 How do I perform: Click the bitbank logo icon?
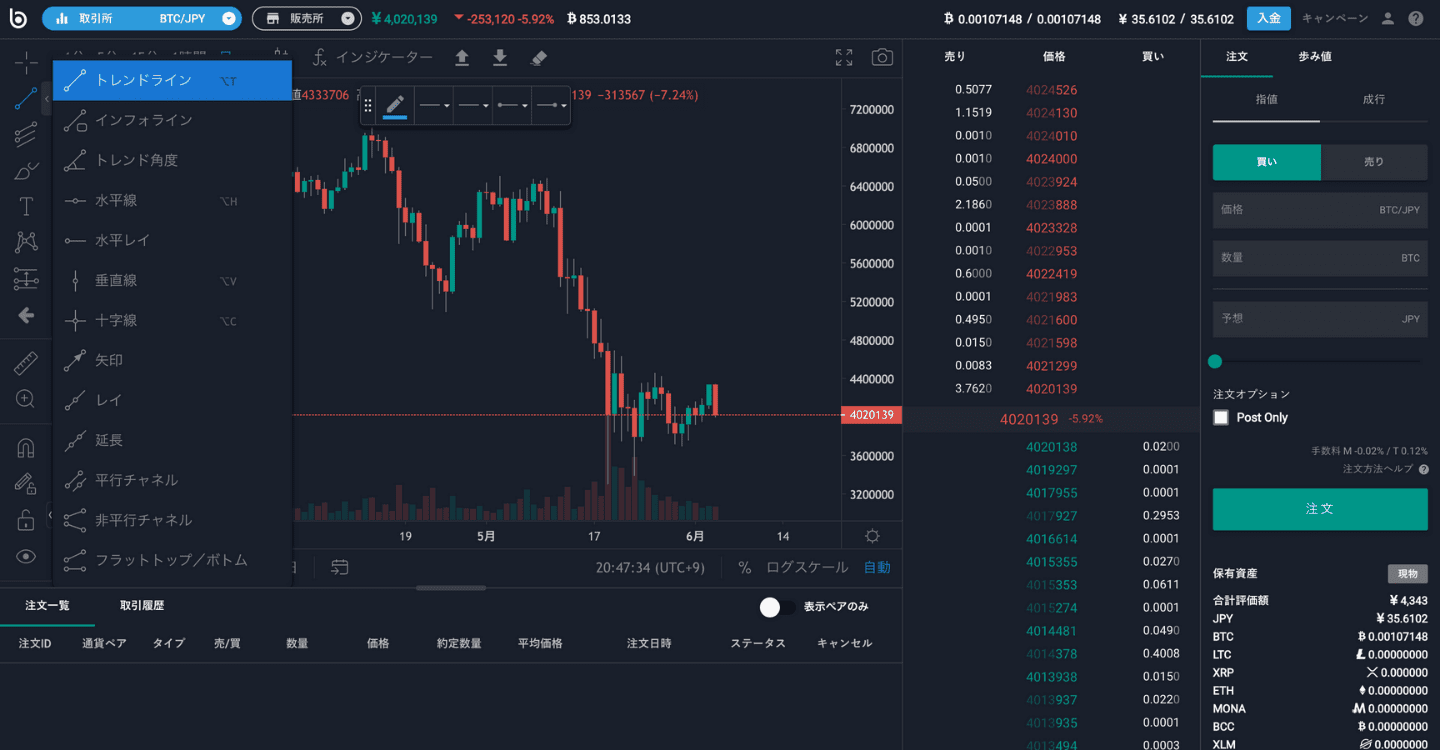(18, 18)
